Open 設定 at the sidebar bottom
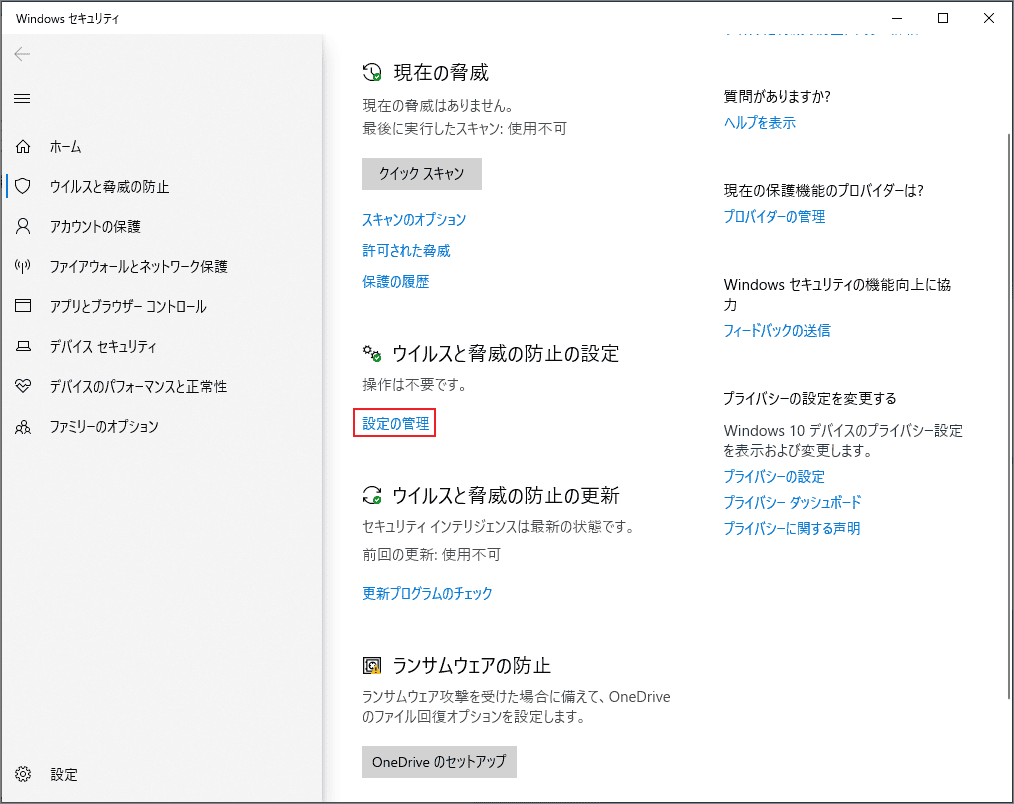The width and height of the screenshot is (1014, 804). [x=162, y=774]
